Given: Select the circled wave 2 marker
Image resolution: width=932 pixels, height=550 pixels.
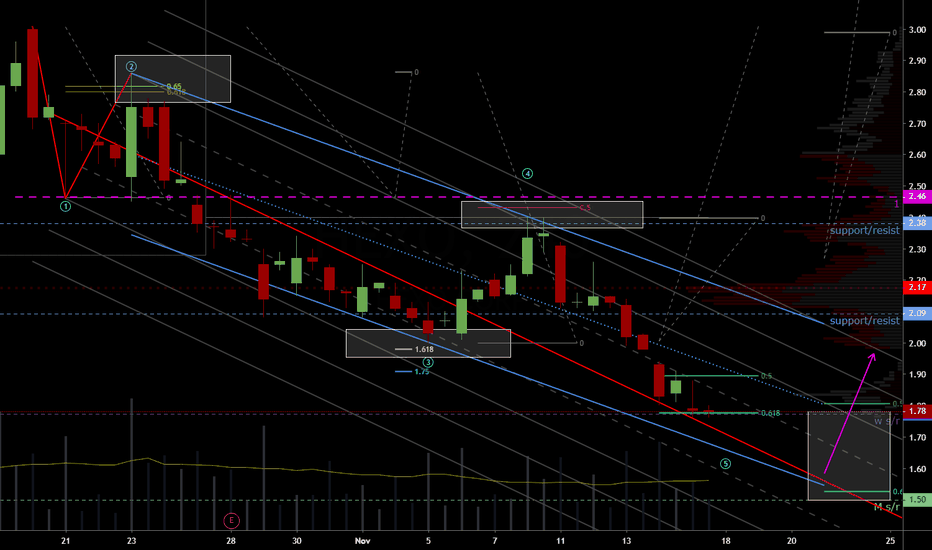Looking at the screenshot, I should click(131, 67).
